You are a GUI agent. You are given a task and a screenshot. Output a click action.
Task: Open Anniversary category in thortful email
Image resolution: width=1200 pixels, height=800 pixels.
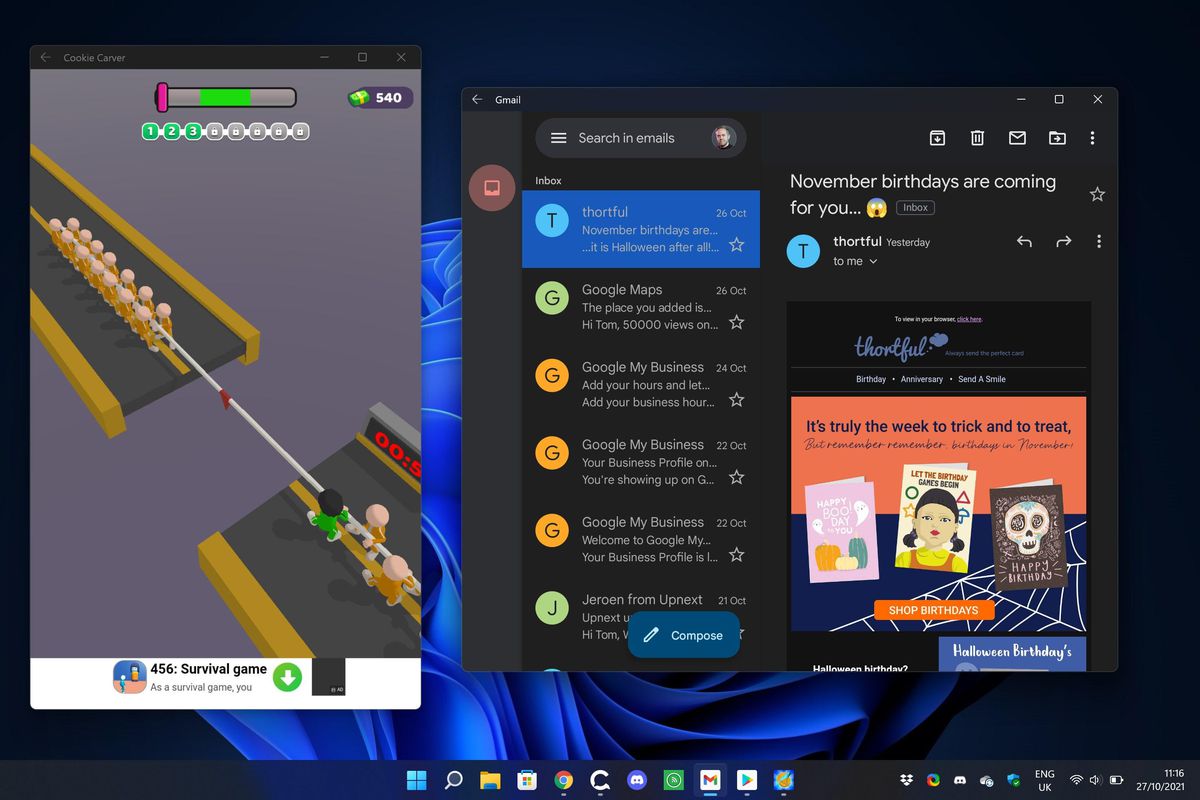[x=922, y=379]
